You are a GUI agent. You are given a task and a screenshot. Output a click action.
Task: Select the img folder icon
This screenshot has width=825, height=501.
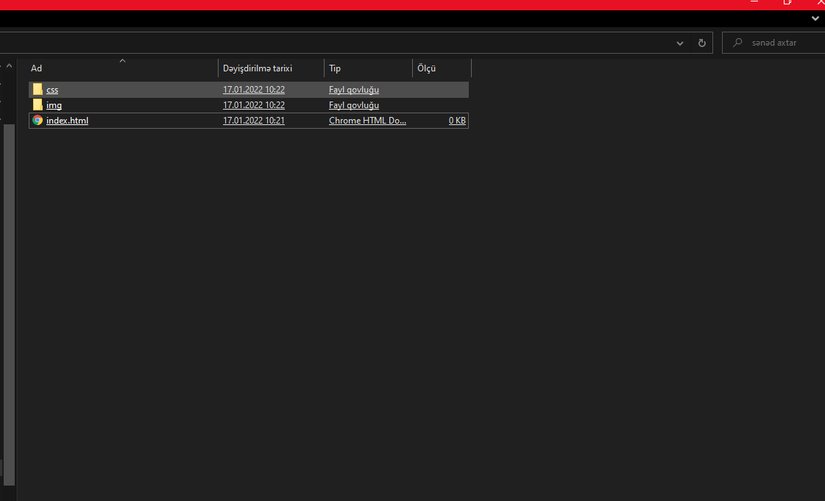(x=37, y=105)
